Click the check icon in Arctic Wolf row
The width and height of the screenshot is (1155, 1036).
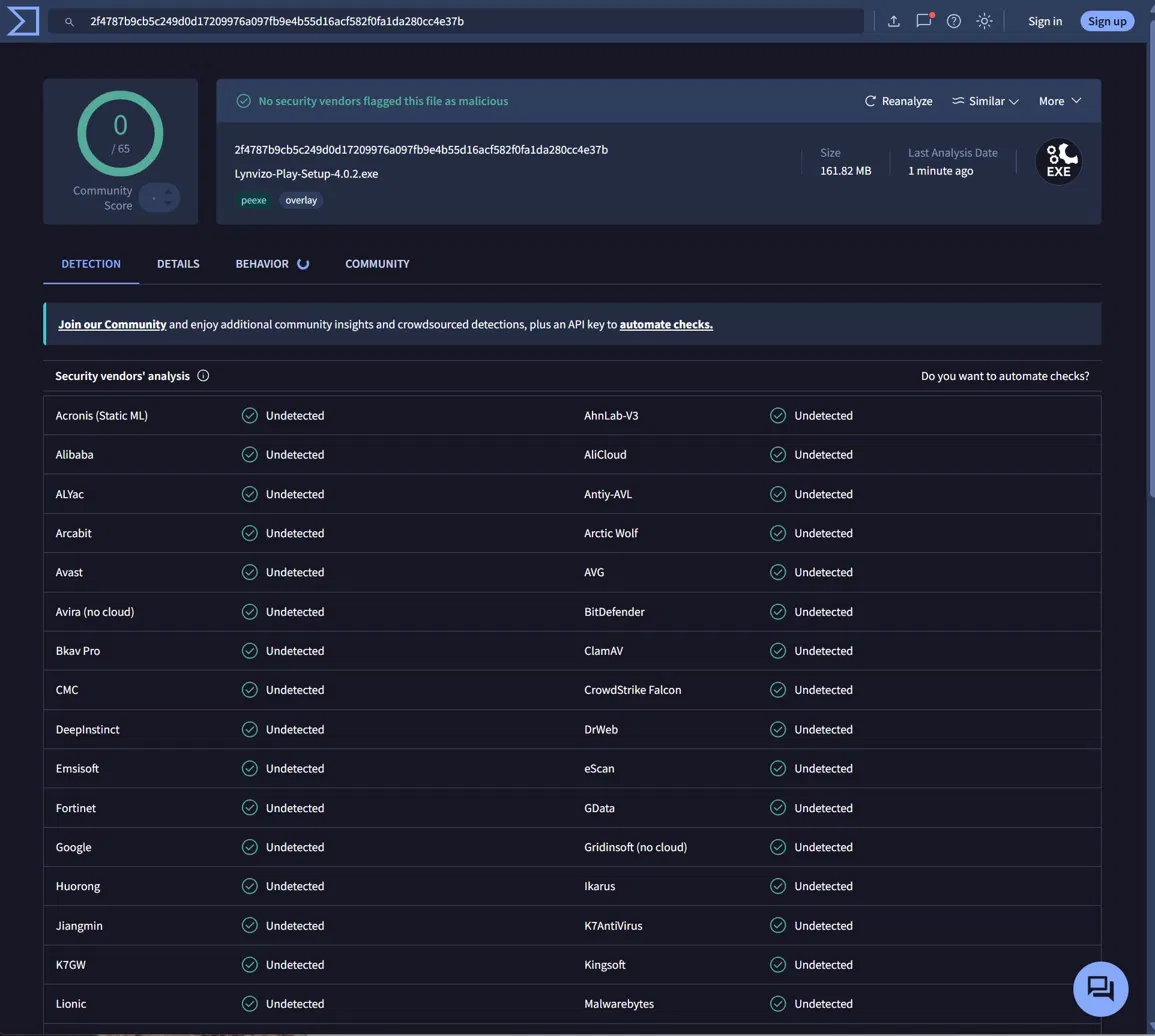(x=778, y=533)
